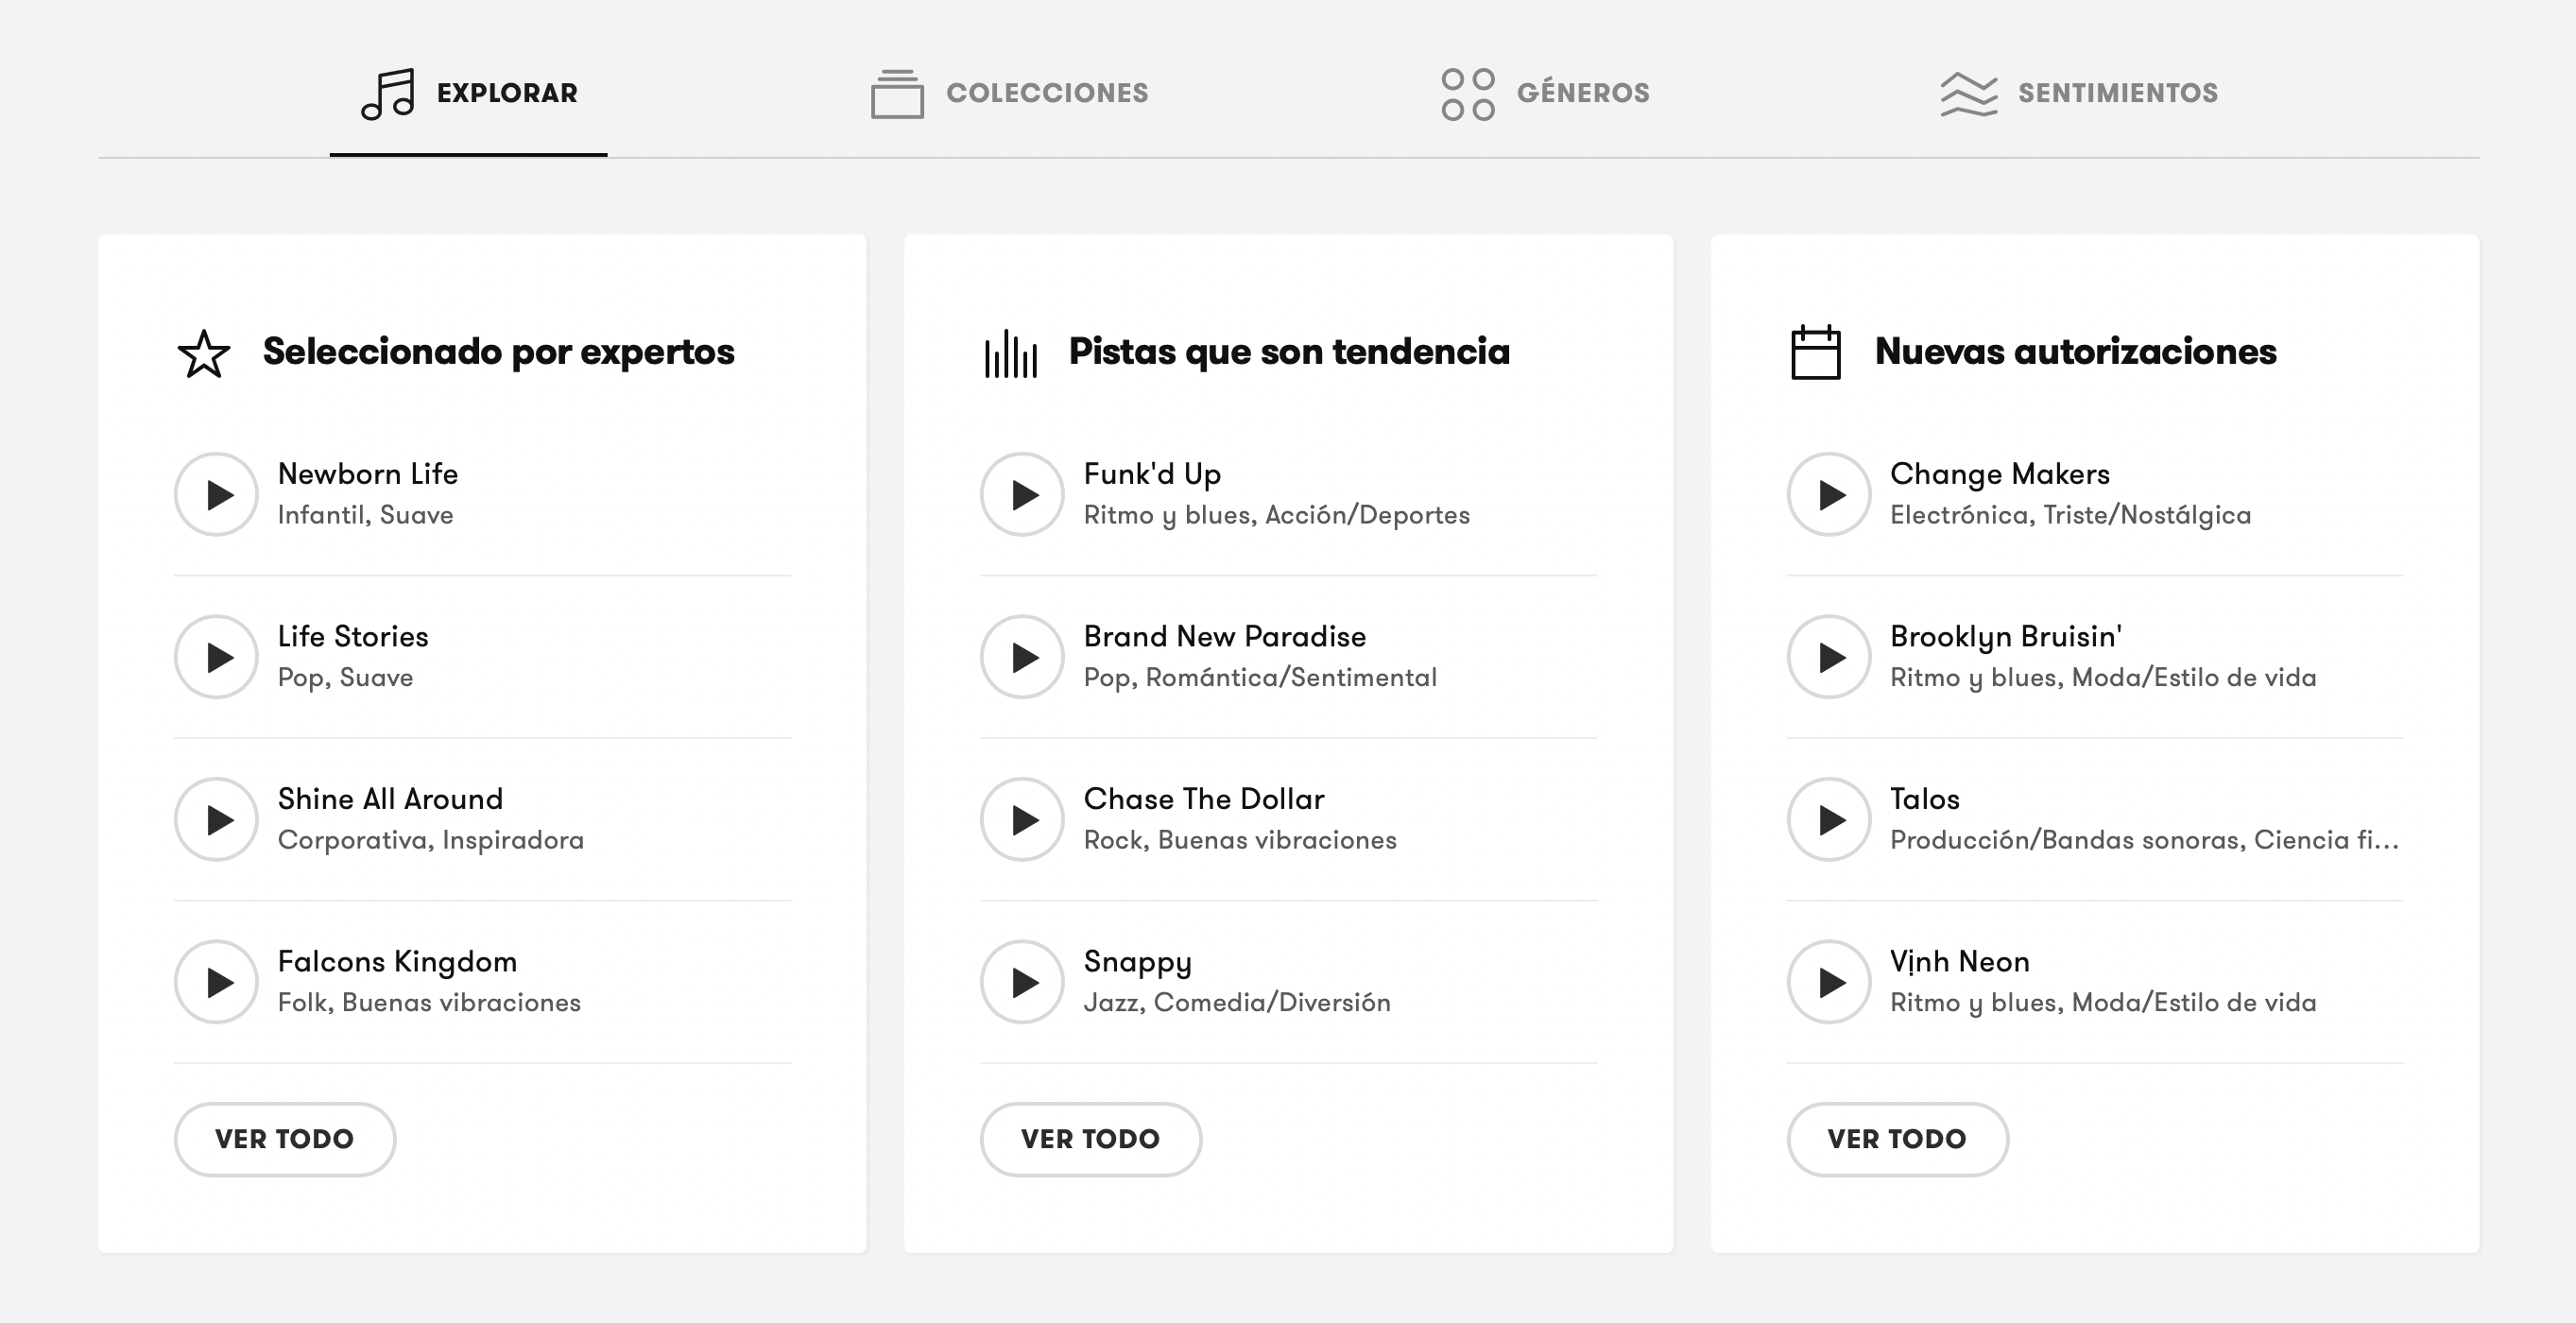The width and height of the screenshot is (2576, 1323).
Task: Open the Funk'd Up title
Action: [x=1152, y=474]
